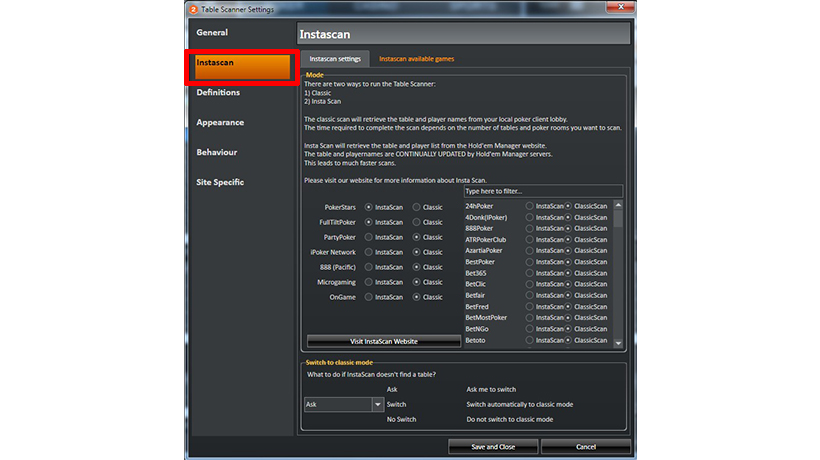Set BetNGo to InstaScan
The width and height of the screenshot is (820, 460).
tap(530, 329)
